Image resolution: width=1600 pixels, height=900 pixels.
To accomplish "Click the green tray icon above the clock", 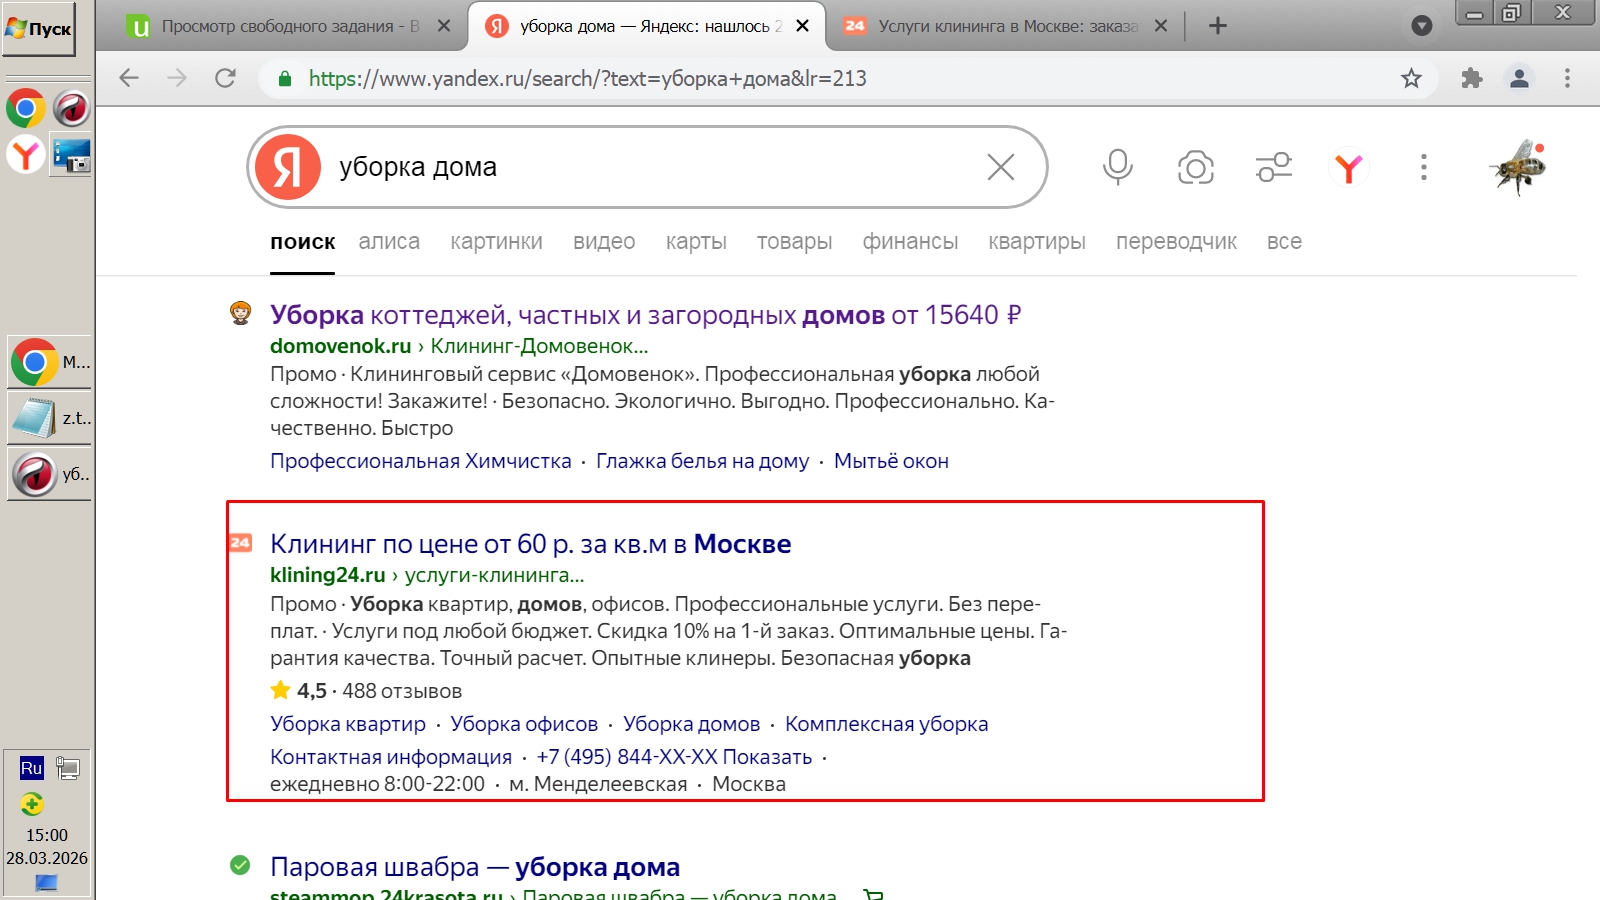I will click(32, 804).
